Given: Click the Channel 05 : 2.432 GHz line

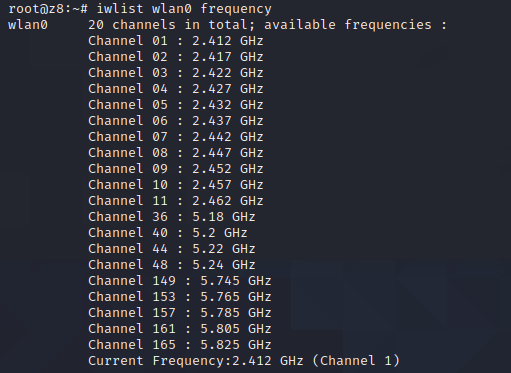Looking at the screenshot, I should click(176, 105).
